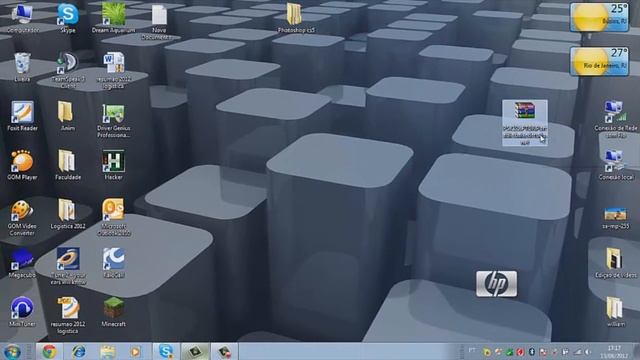640x360 pixels.
Task: Open the Conexão de Rede sem Fio shortcut
Action: [616, 120]
